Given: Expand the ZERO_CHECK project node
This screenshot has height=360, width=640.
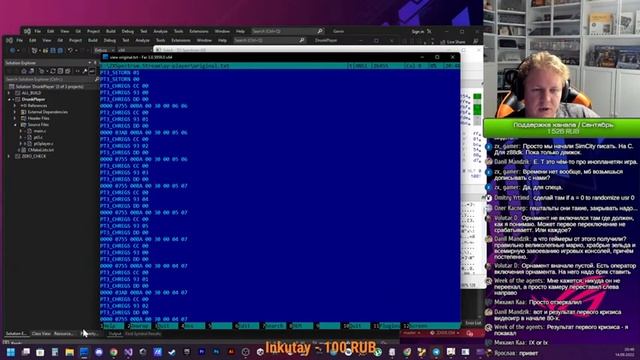Looking at the screenshot, I should 9,156.
